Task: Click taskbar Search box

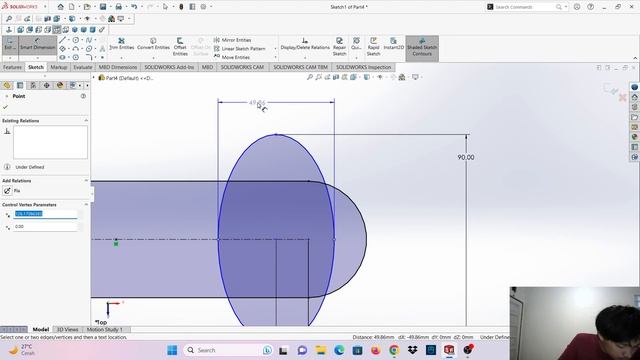Action: 227,350
